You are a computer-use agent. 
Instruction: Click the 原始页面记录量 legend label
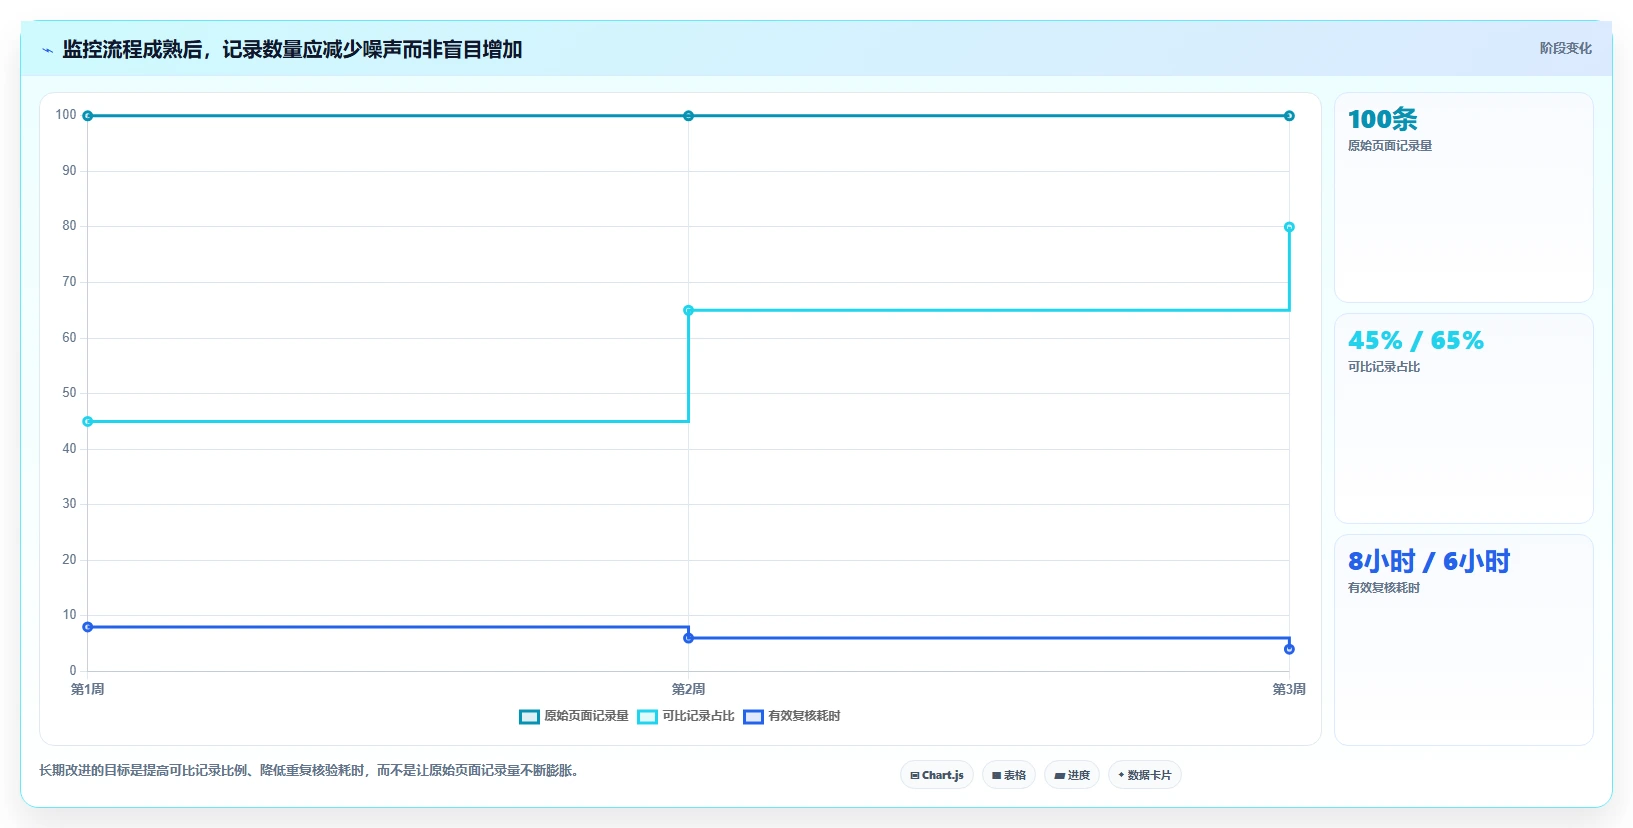(x=586, y=716)
